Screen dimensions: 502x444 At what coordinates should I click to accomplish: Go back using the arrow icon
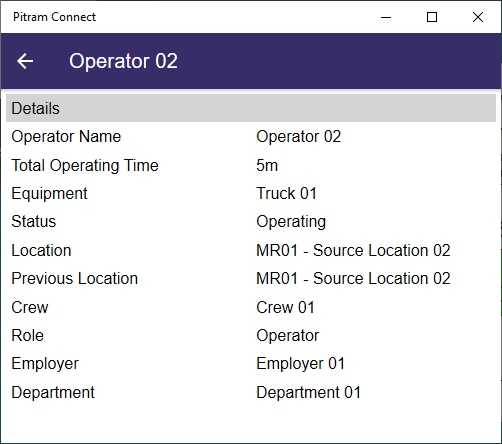25,61
